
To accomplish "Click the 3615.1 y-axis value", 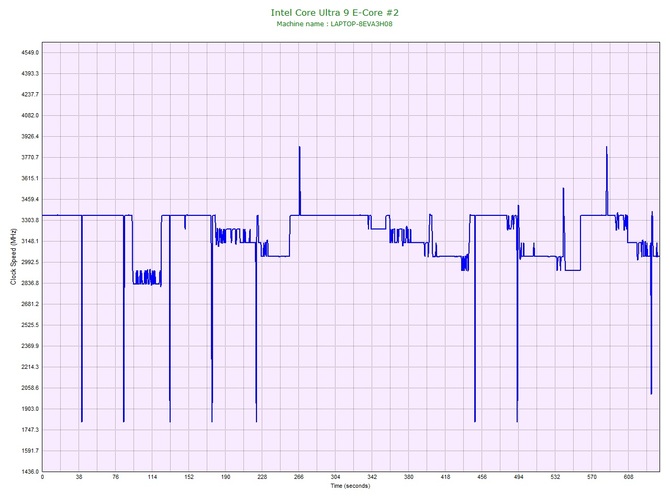I will pos(30,178).
